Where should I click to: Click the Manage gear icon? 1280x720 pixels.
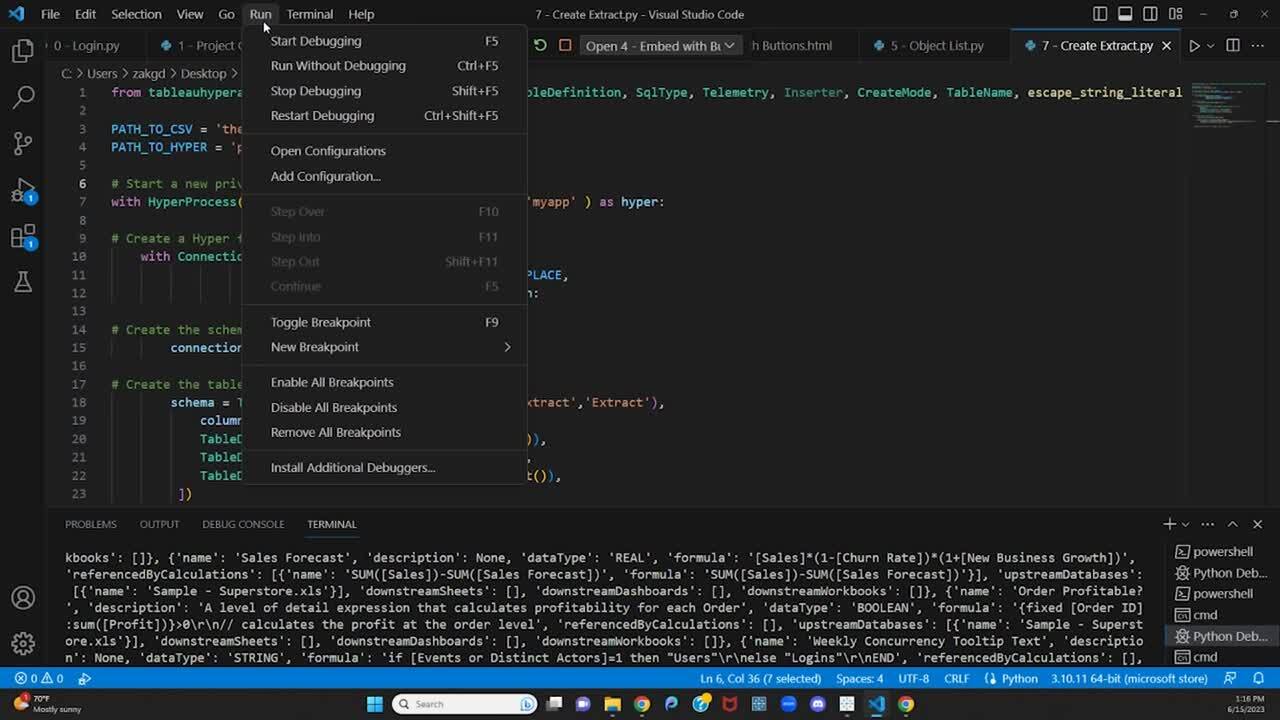point(23,643)
